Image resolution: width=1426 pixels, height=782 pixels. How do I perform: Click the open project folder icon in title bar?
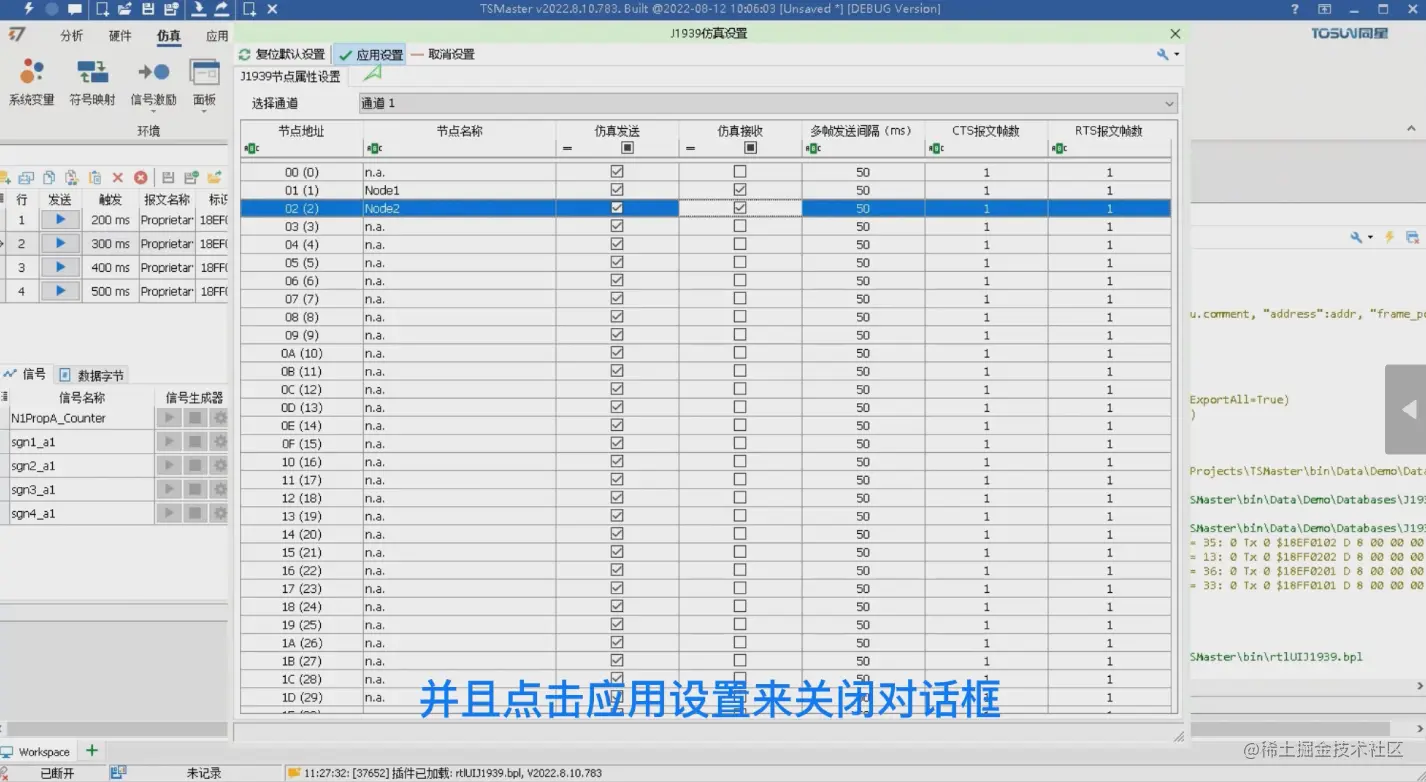tap(125, 9)
